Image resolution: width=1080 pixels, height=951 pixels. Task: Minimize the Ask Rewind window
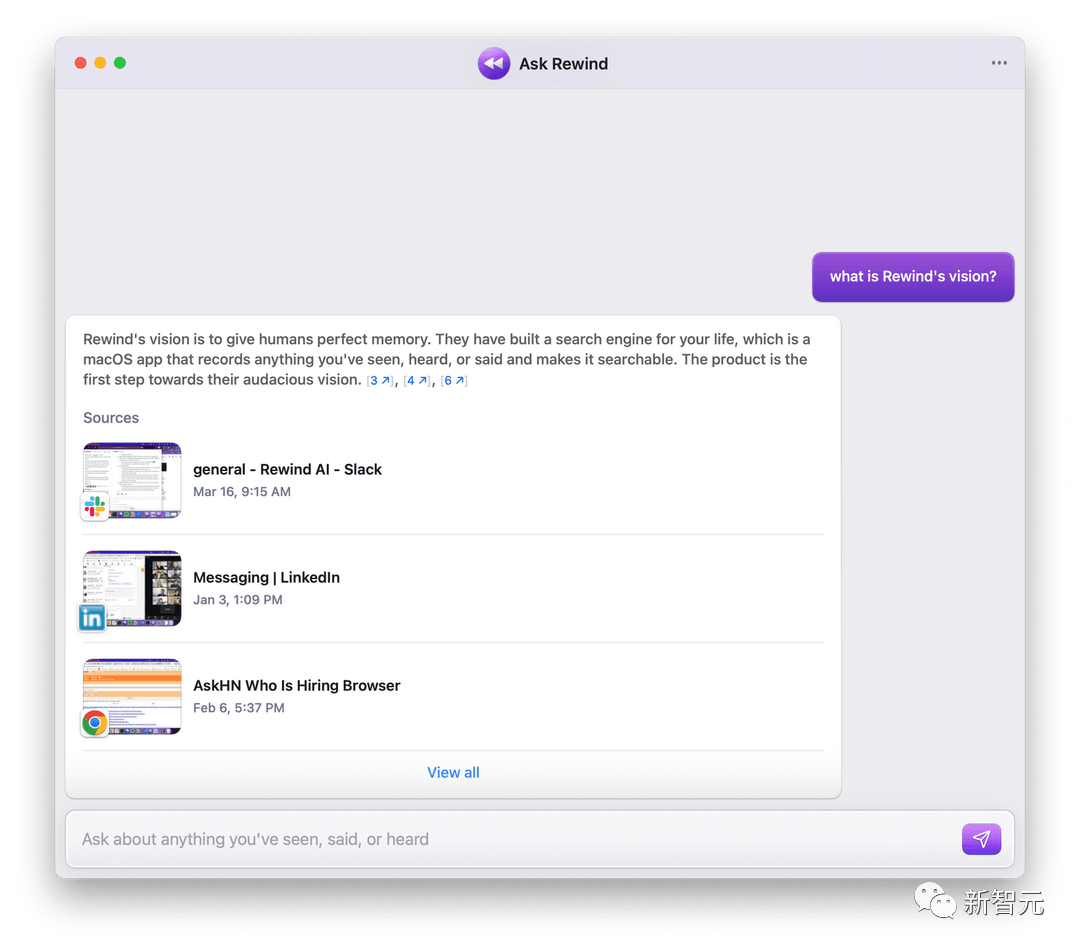[100, 63]
